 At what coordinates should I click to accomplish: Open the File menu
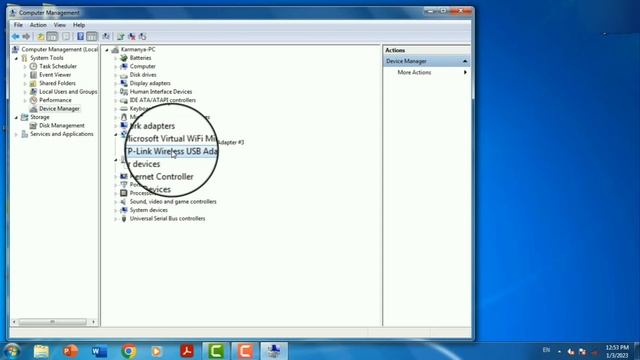[x=18, y=25]
